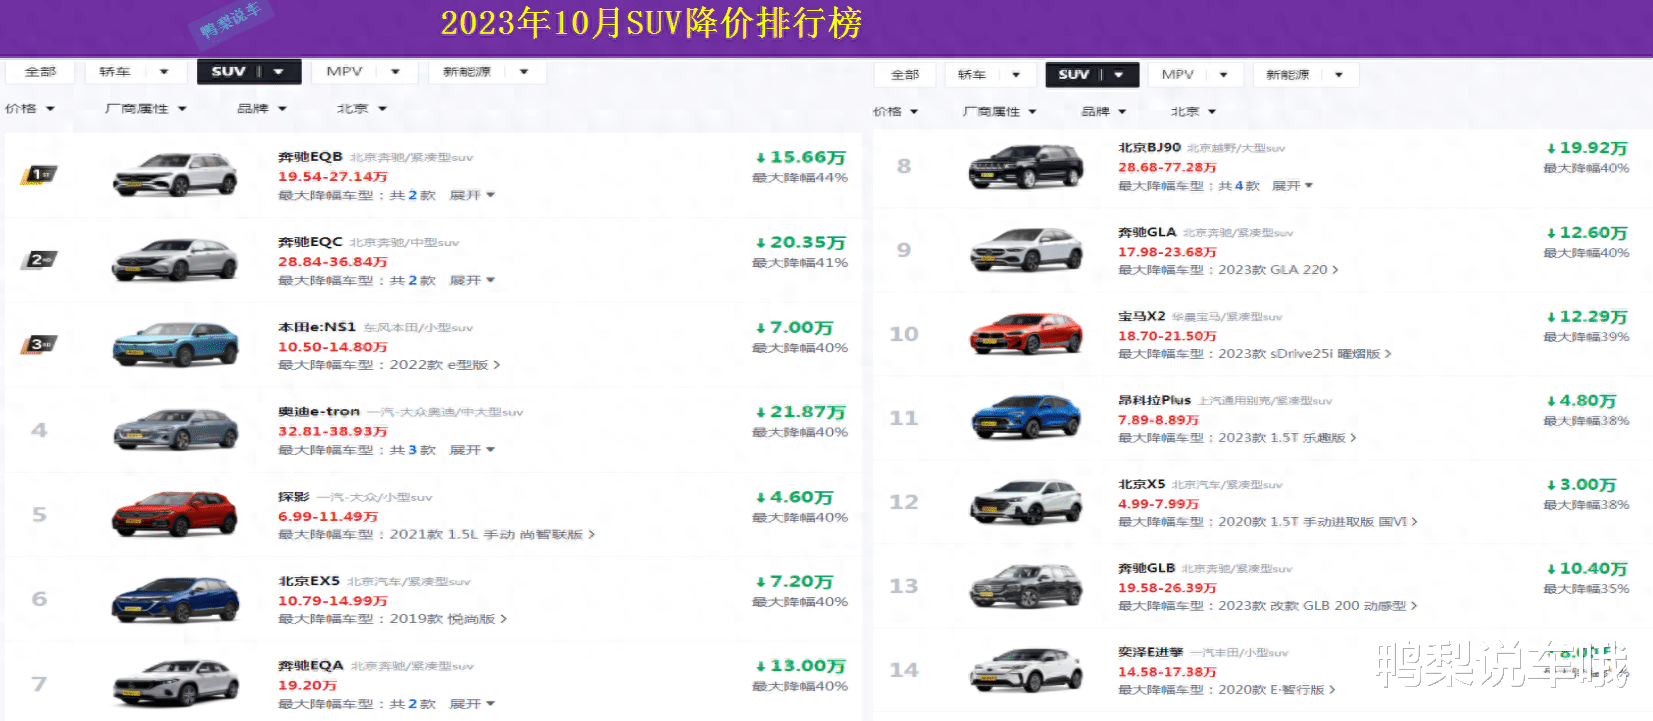Image resolution: width=1653 pixels, height=721 pixels.
Task: Click the 奔驰EQB model name
Action: (310, 157)
